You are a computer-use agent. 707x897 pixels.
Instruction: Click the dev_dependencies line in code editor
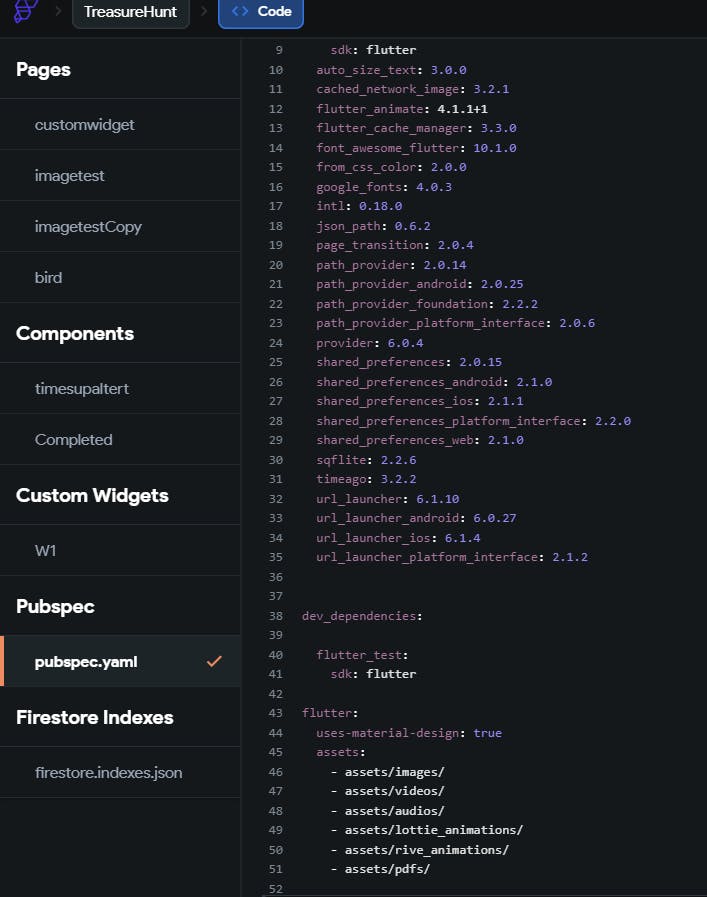coord(361,616)
